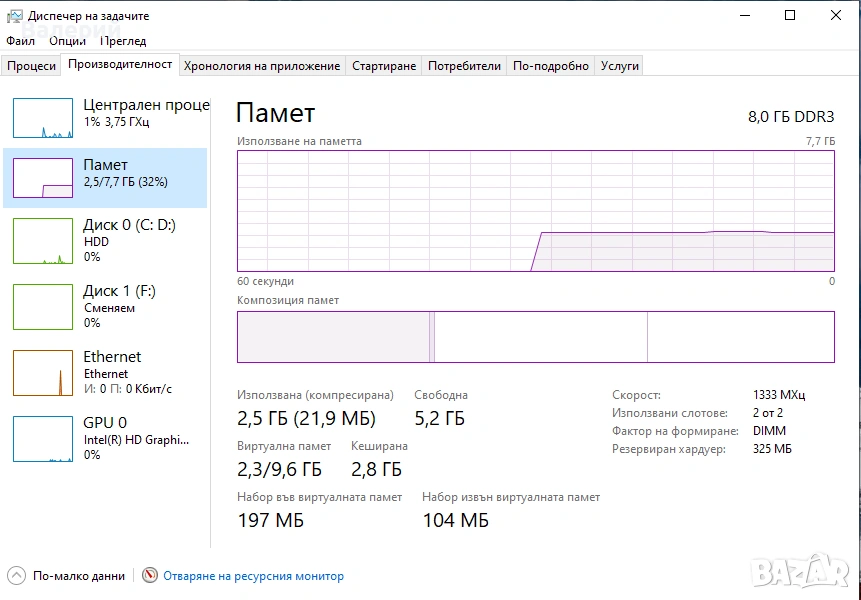Switch to Хронология на приложение tab
The width and height of the screenshot is (861, 600).
pyautogui.click(x=262, y=66)
